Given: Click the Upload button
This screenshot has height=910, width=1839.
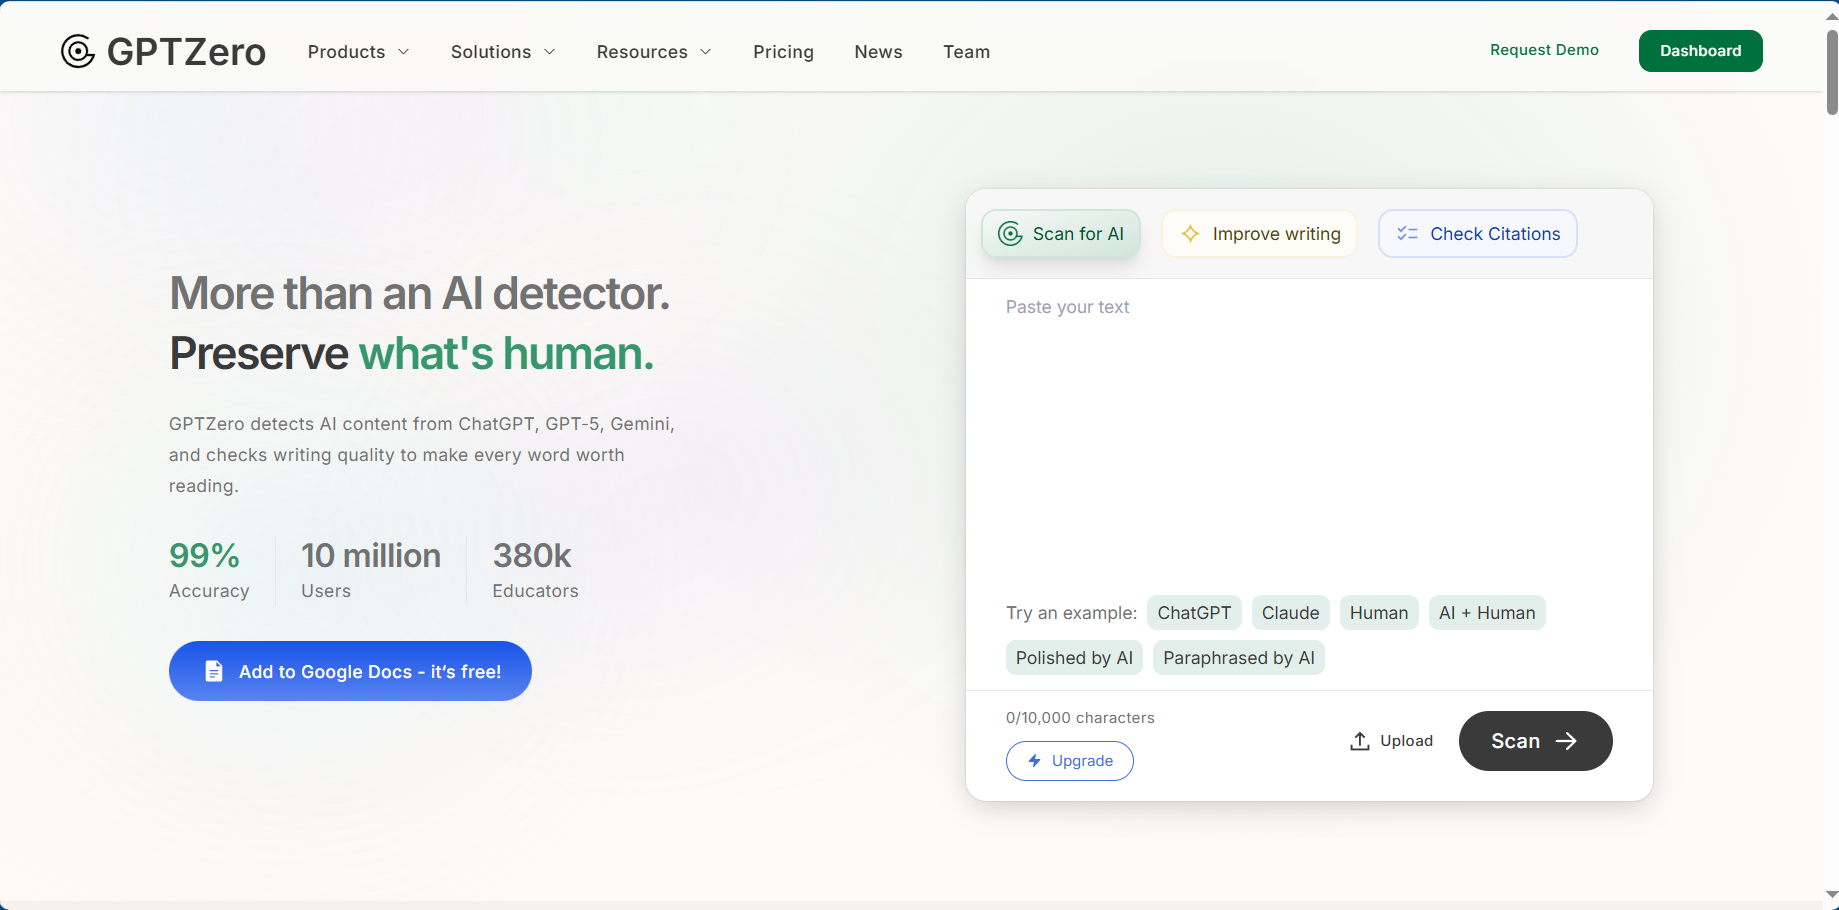Looking at the screenshot, I should (x=1392, y=741).
